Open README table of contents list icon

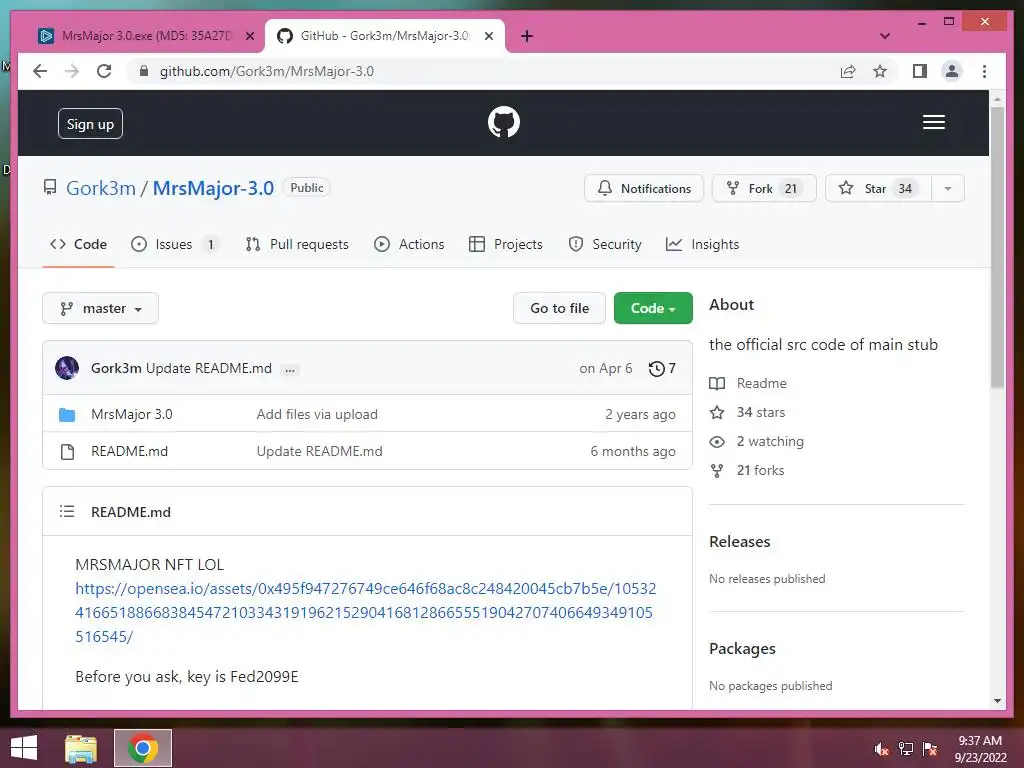(x=67, y=511)
